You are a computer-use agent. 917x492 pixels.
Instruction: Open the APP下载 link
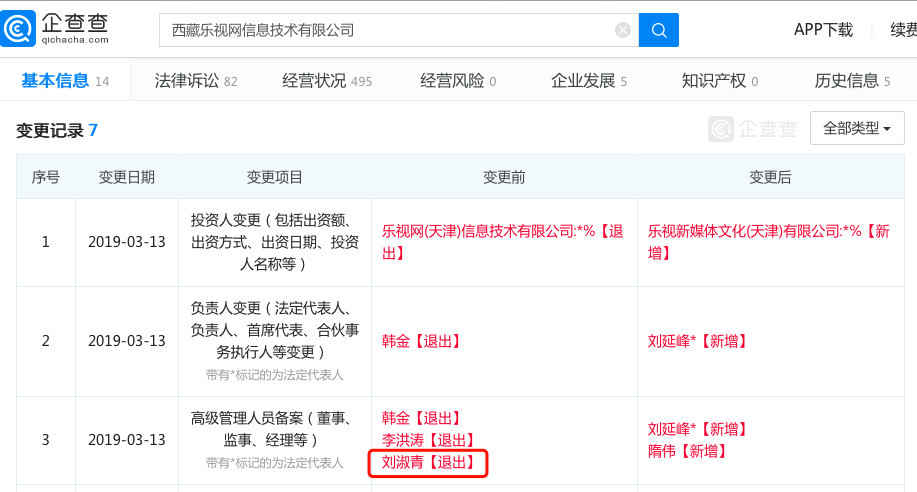823,30
